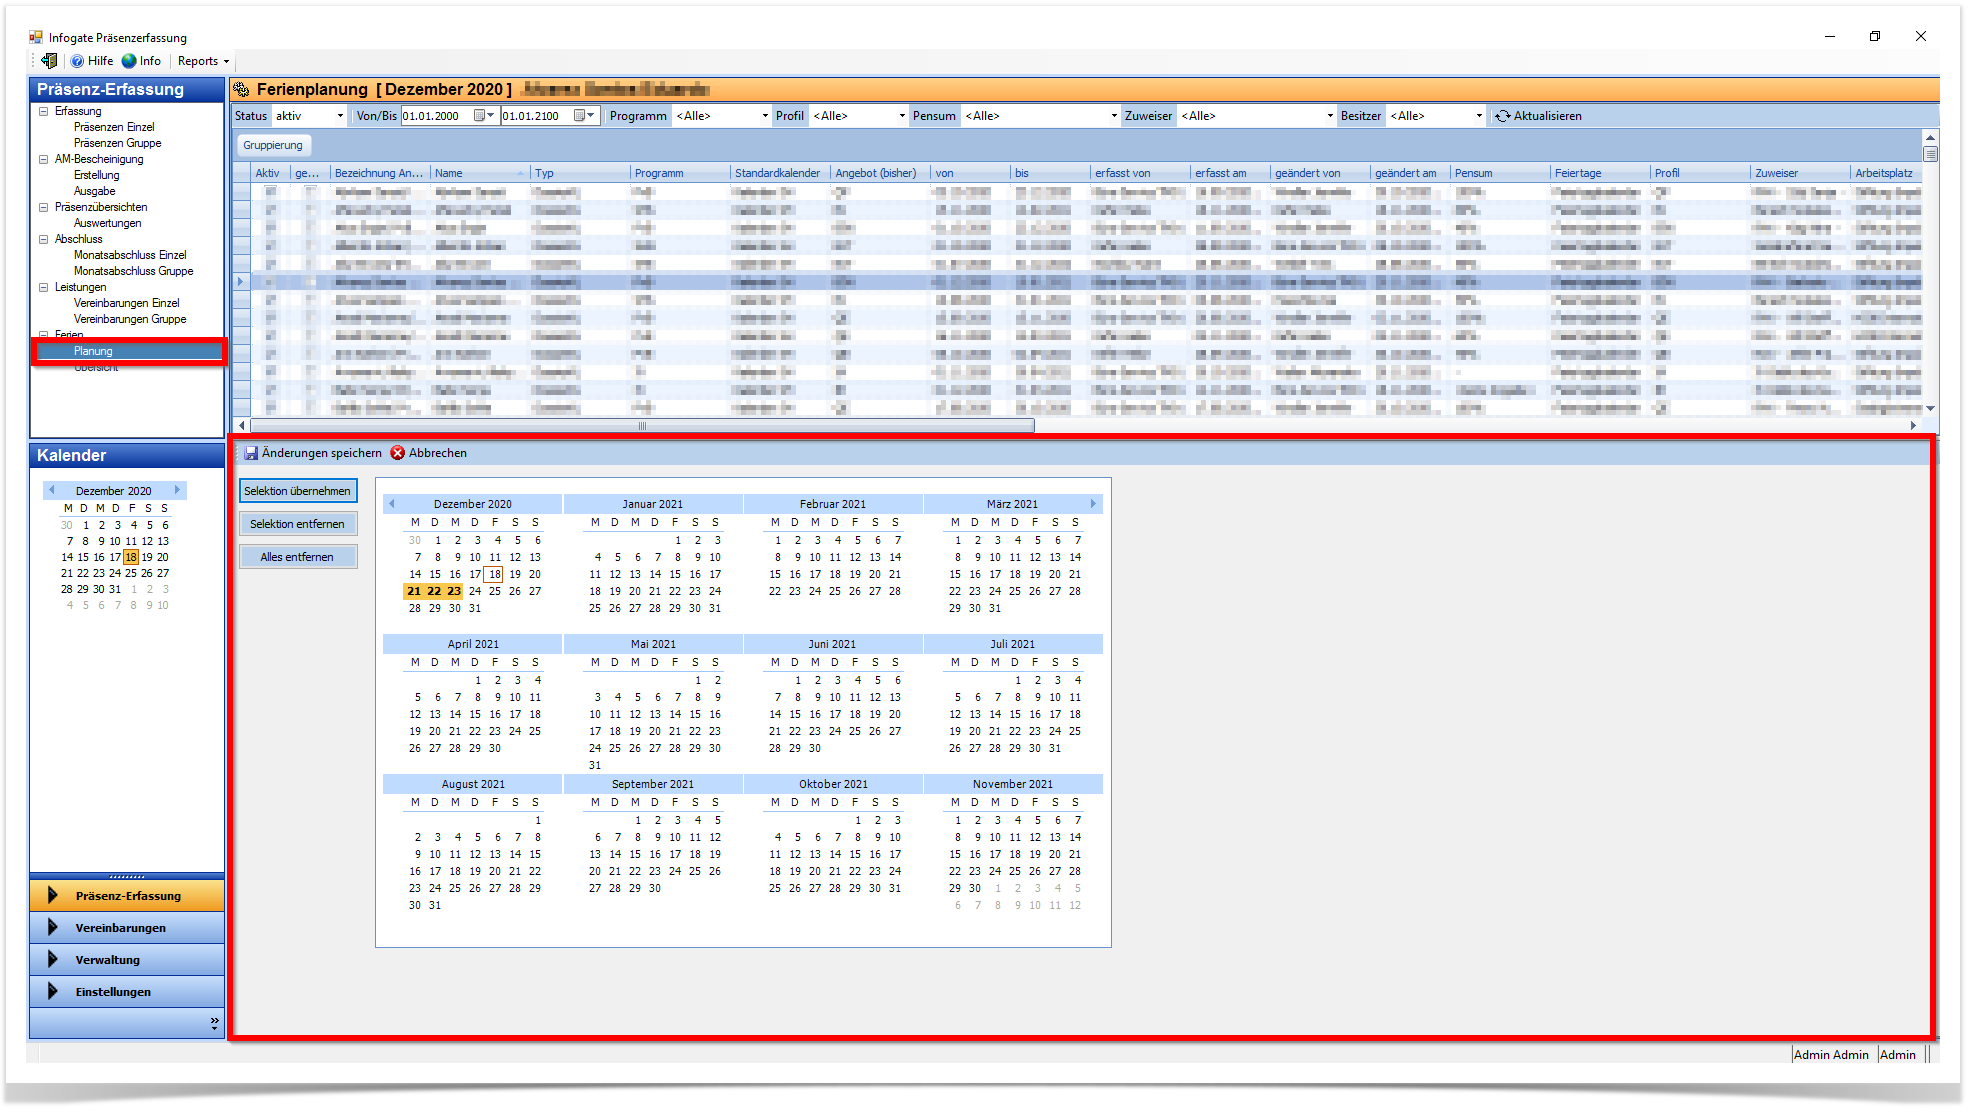This screenshot has width=1974, height=1112.
Task: Click the Abbrechen cancel button
Action: tap(429, 453)
